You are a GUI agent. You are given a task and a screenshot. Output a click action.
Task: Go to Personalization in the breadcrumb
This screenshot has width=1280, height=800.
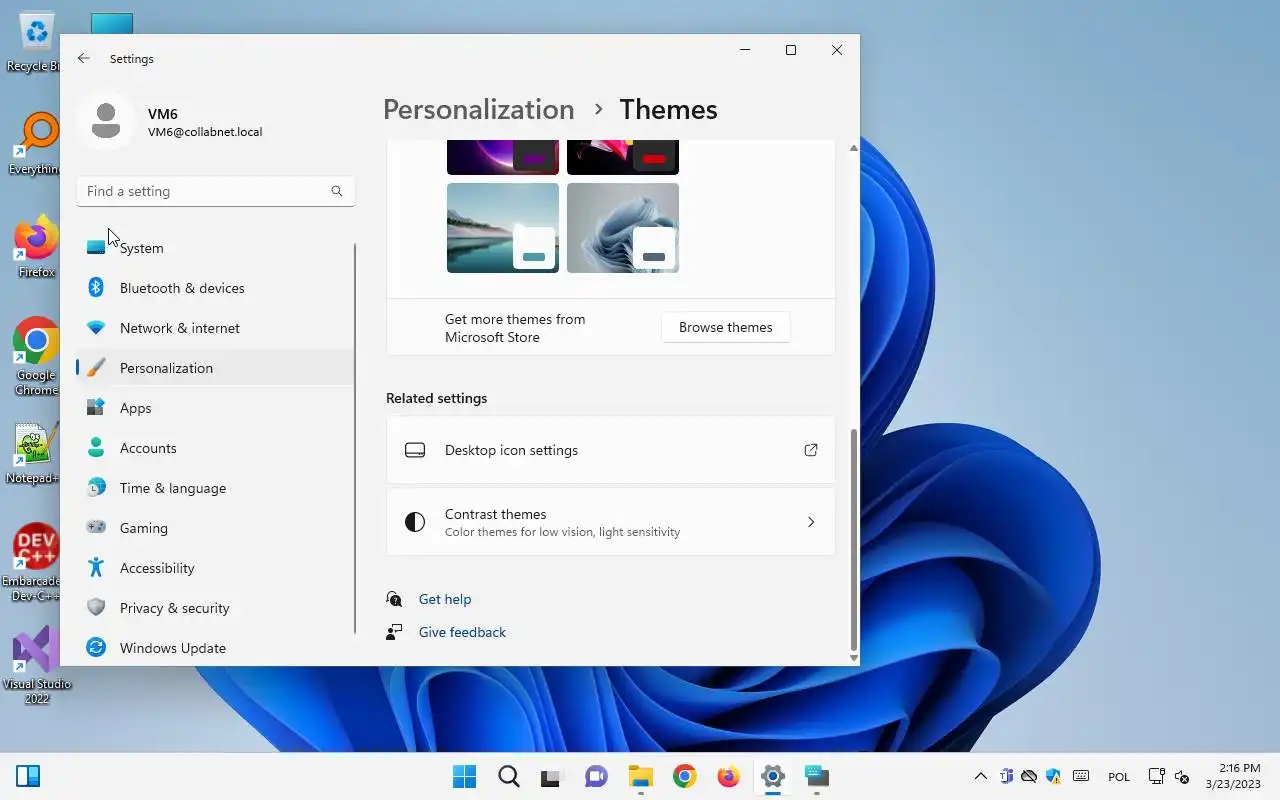point(478,109)
